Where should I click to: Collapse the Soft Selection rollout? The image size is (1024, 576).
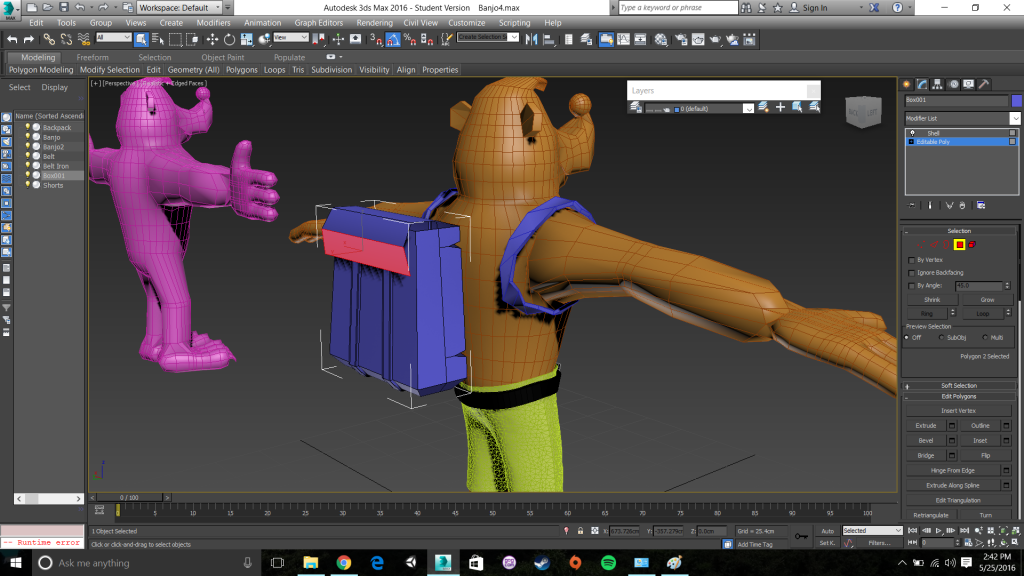[x=958, y=385]
